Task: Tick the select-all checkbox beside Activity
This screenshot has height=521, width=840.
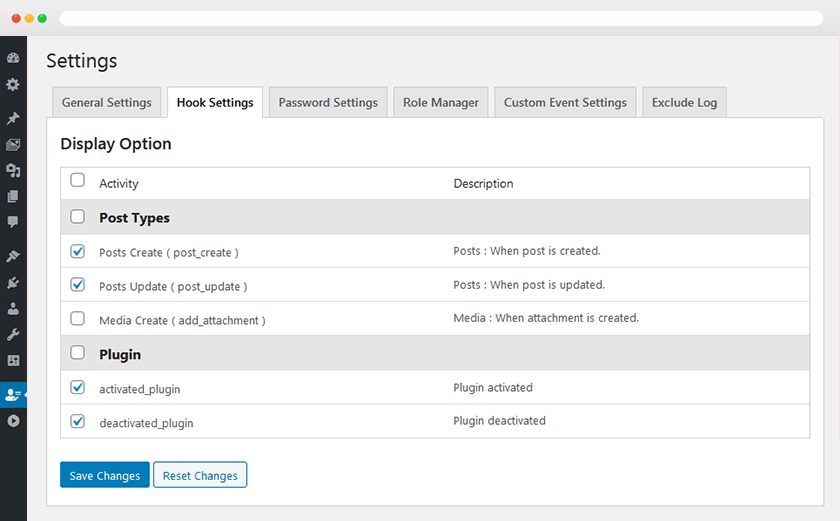Action: coord(78,181)
